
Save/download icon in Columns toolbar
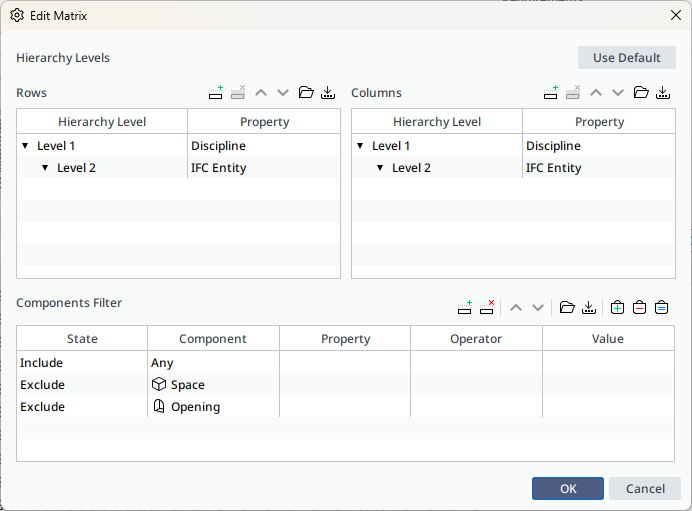click(663, 93)
